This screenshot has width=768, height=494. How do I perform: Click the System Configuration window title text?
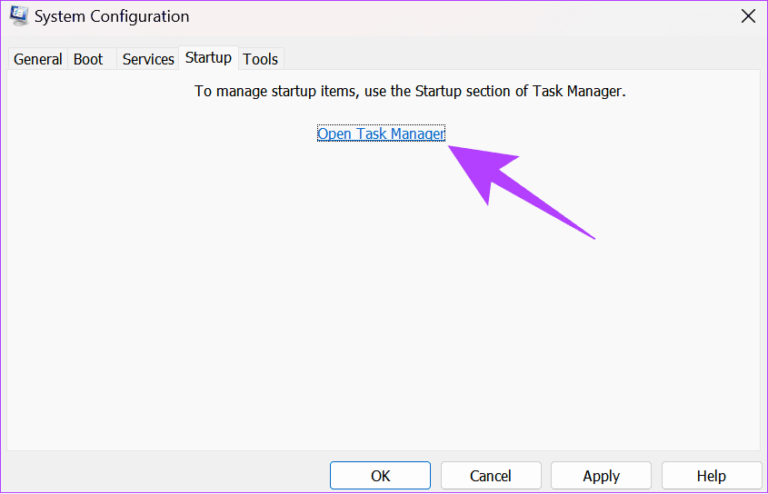point(114,16)
